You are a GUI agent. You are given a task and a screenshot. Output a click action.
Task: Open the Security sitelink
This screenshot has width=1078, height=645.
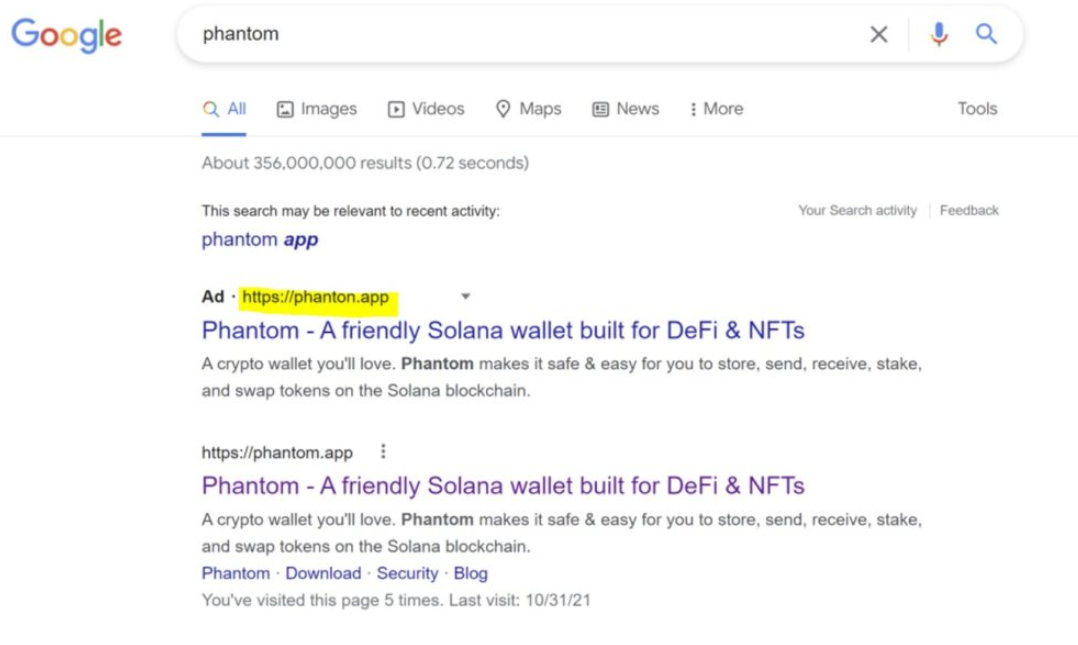pos(407,573)
